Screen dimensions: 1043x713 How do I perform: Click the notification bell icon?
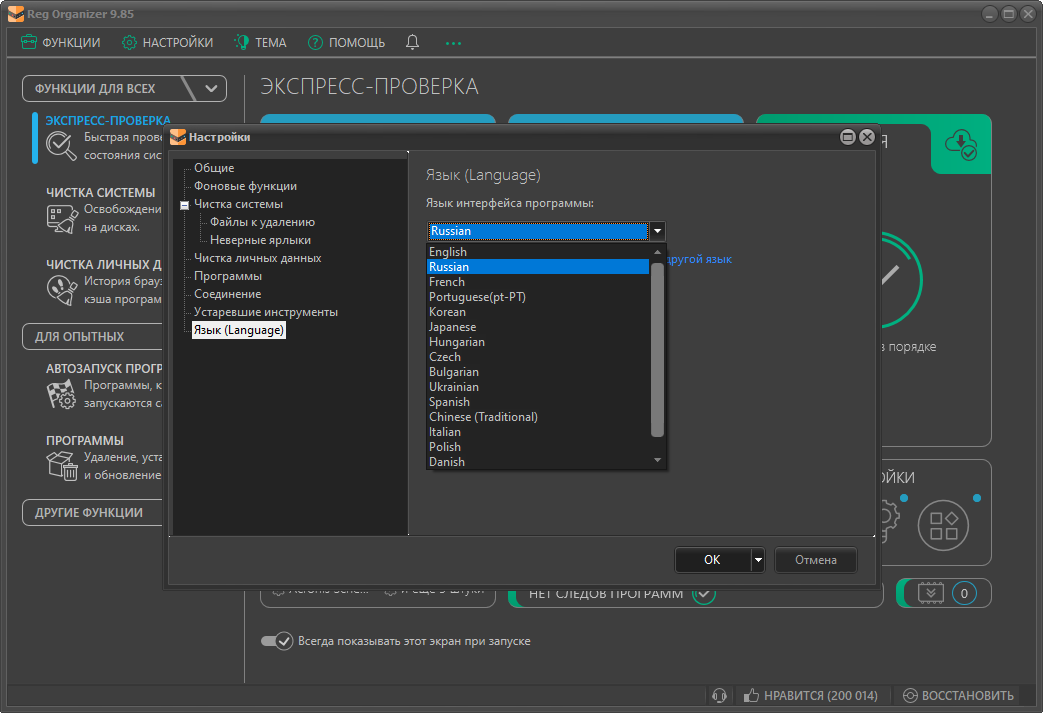coord(413,43)
